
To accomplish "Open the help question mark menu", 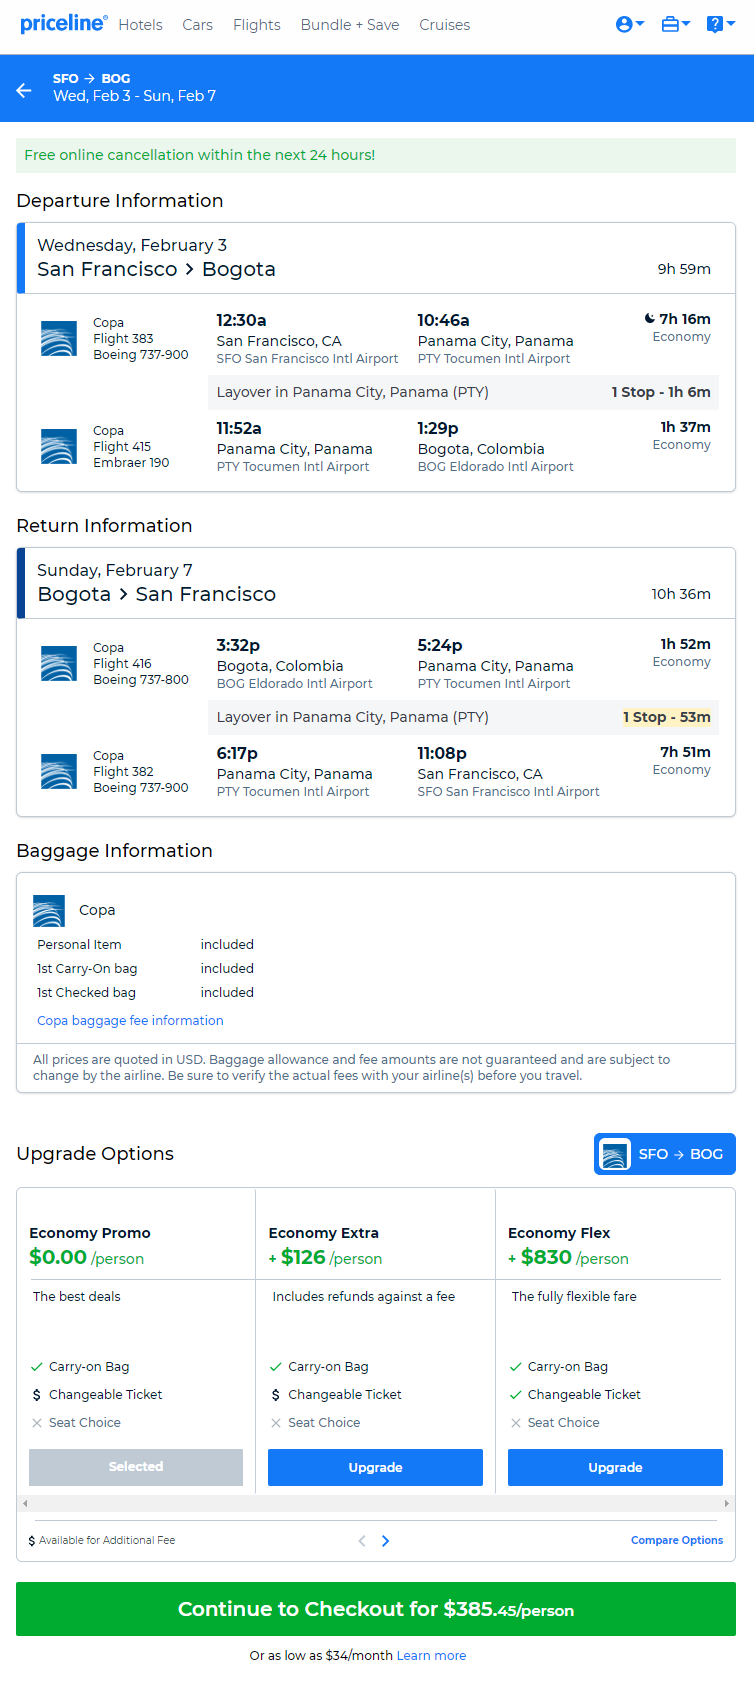I will 721,24.
